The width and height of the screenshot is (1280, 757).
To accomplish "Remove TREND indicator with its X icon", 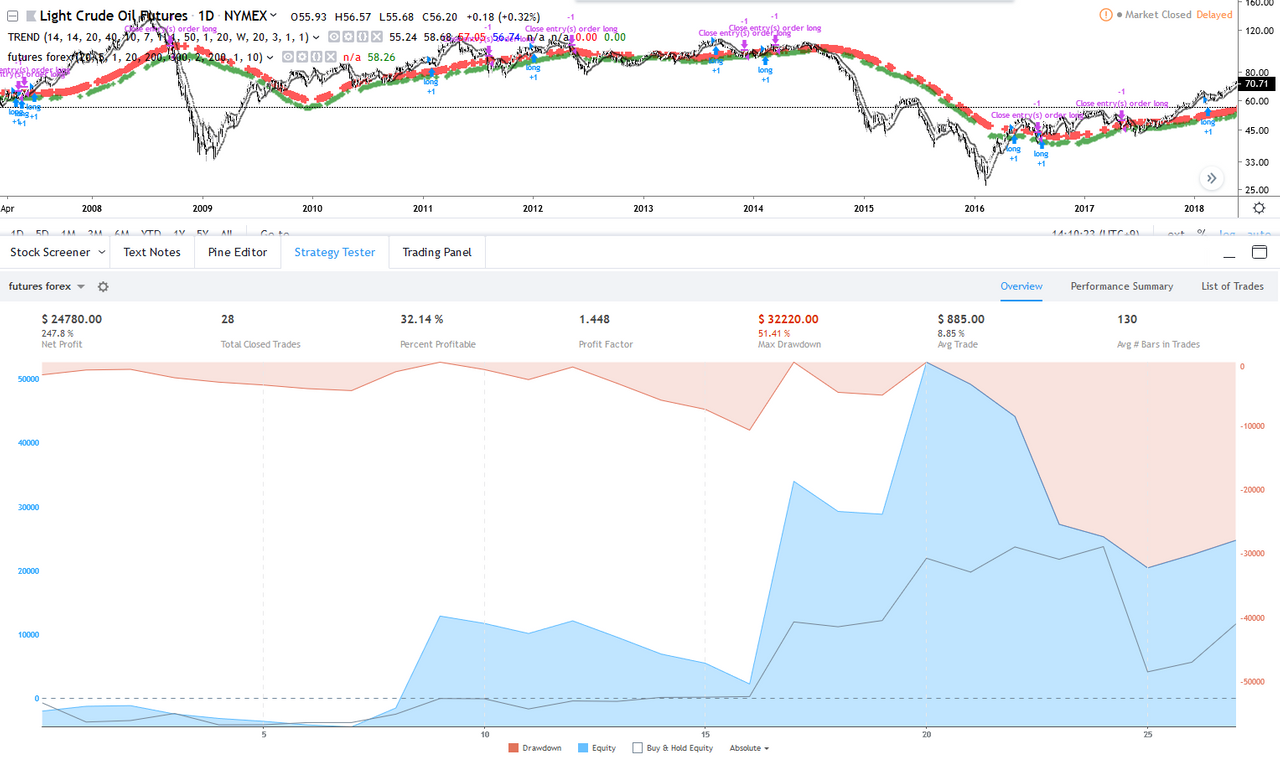I will [376, 37].
